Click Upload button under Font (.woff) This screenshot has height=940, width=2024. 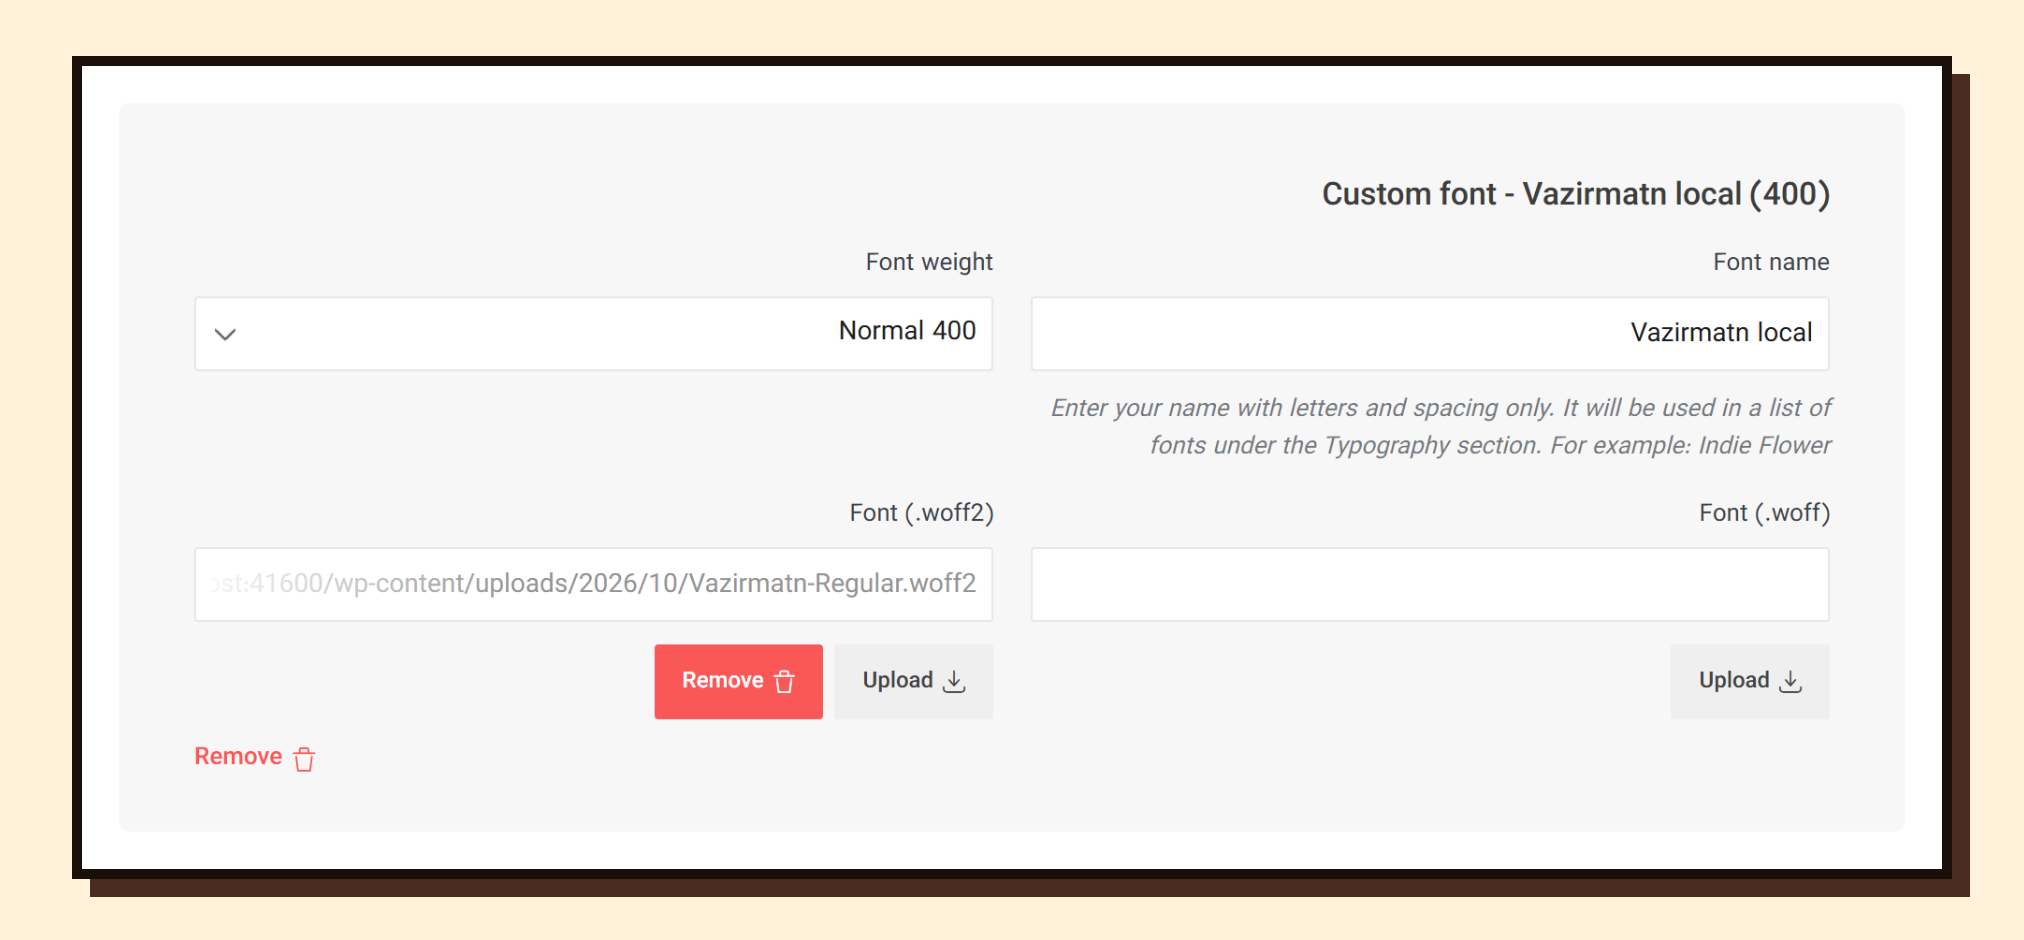(x=1750, y=681)
